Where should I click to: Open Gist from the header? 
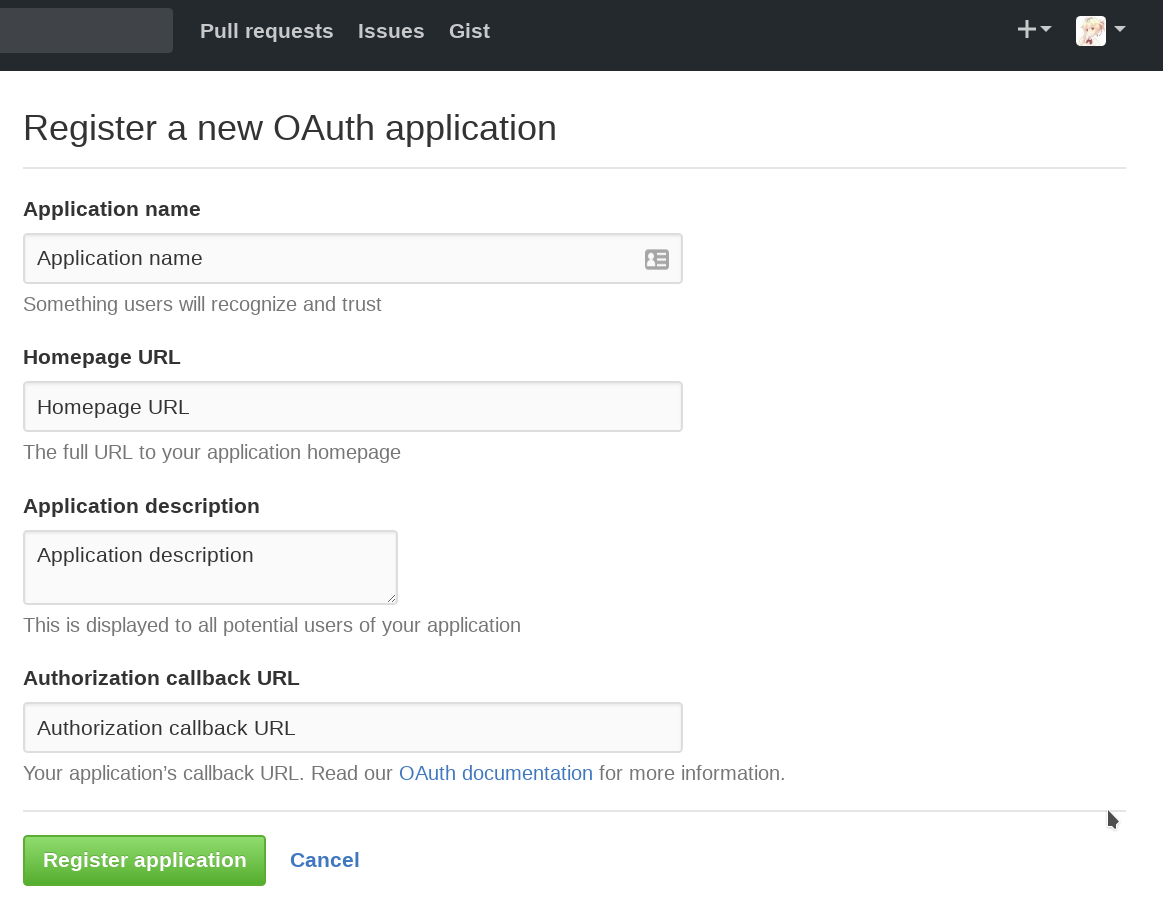[469, 31]
